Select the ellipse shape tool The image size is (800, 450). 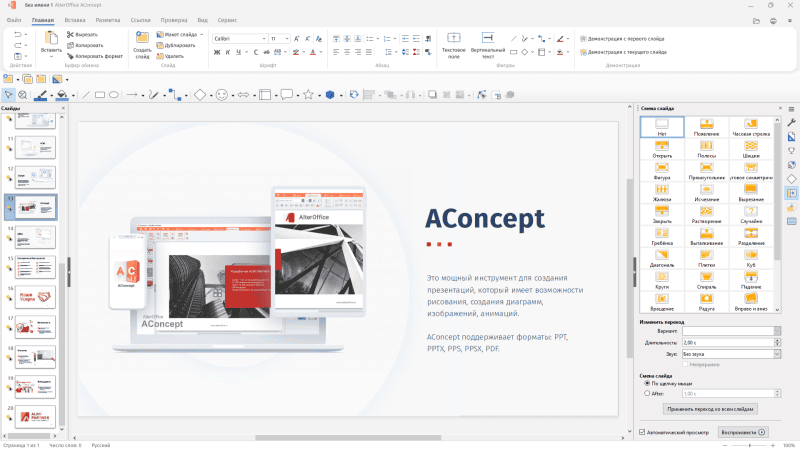pyautogui.click(x=114, y=95)
